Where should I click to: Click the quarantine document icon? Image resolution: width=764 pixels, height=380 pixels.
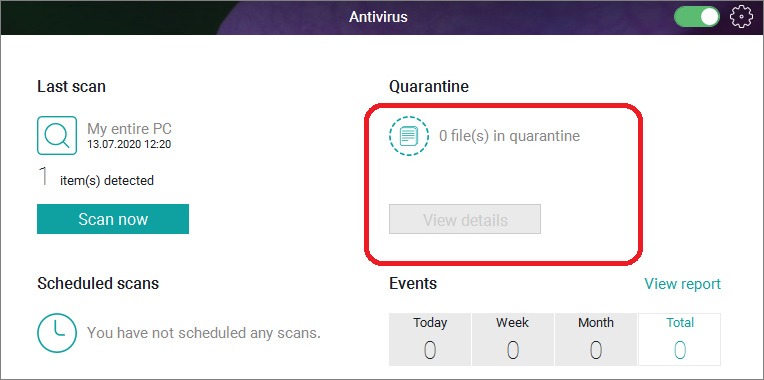(409, 135)
